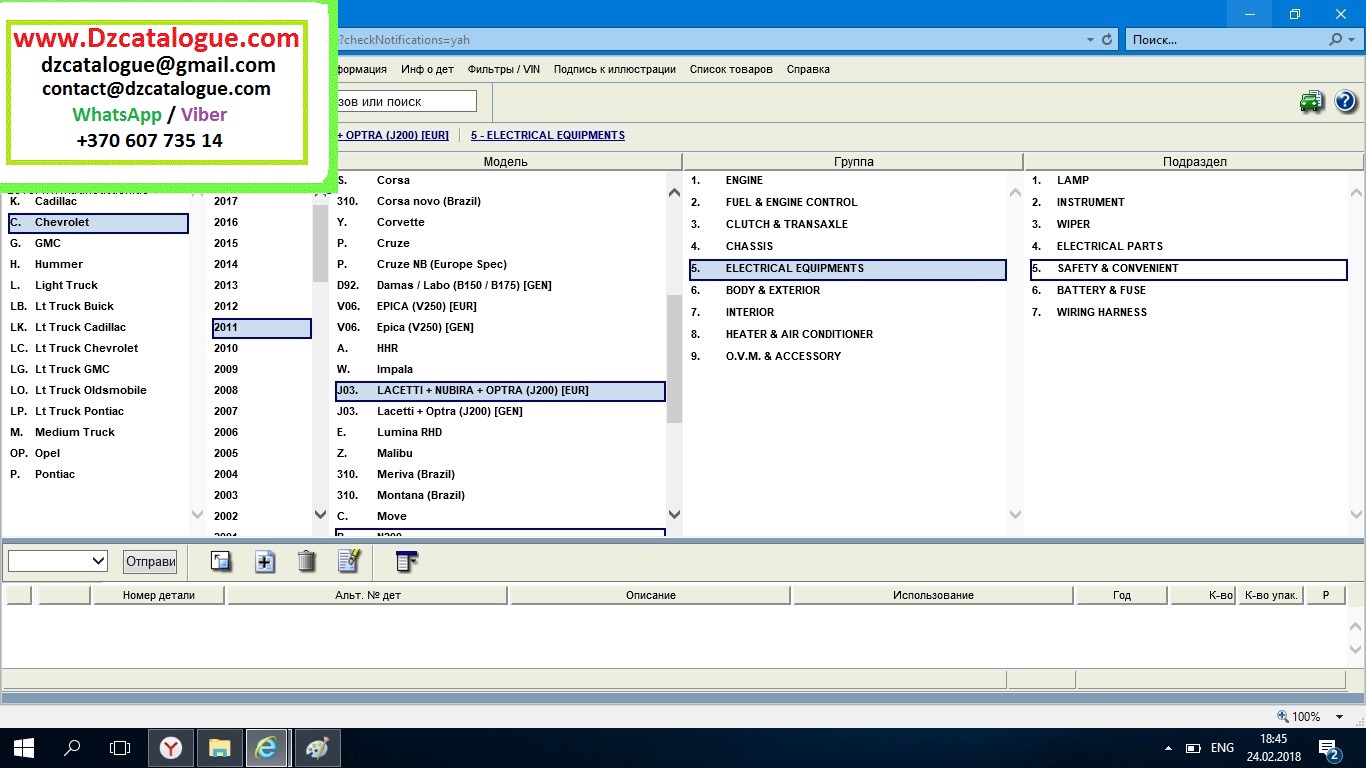Open the list options dropdown icon
Screen dimensions: 1366x768
point(406,561)
